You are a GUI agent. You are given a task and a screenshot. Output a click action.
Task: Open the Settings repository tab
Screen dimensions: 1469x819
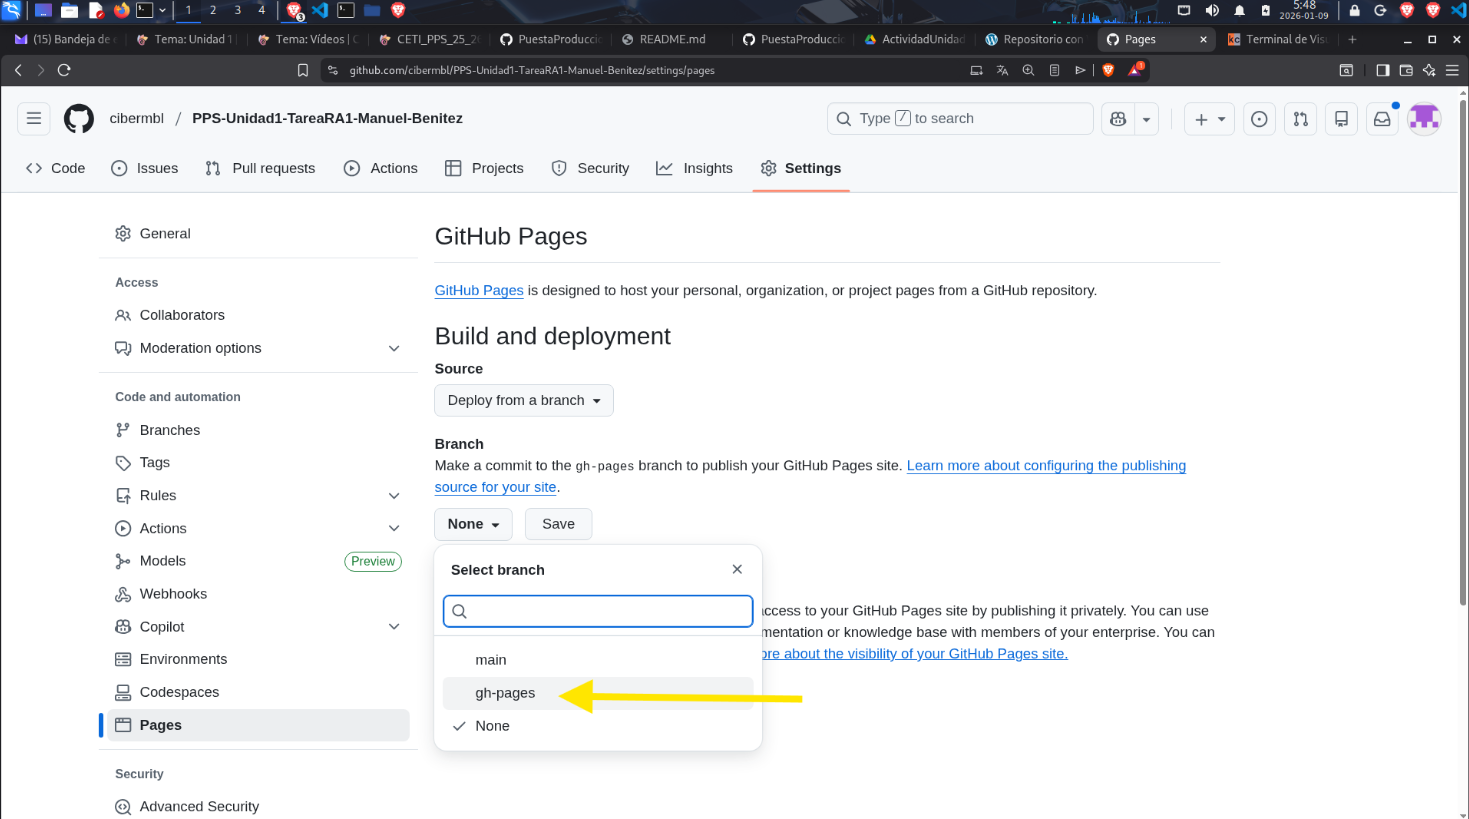pyautogui.click(x=801, y=168)
